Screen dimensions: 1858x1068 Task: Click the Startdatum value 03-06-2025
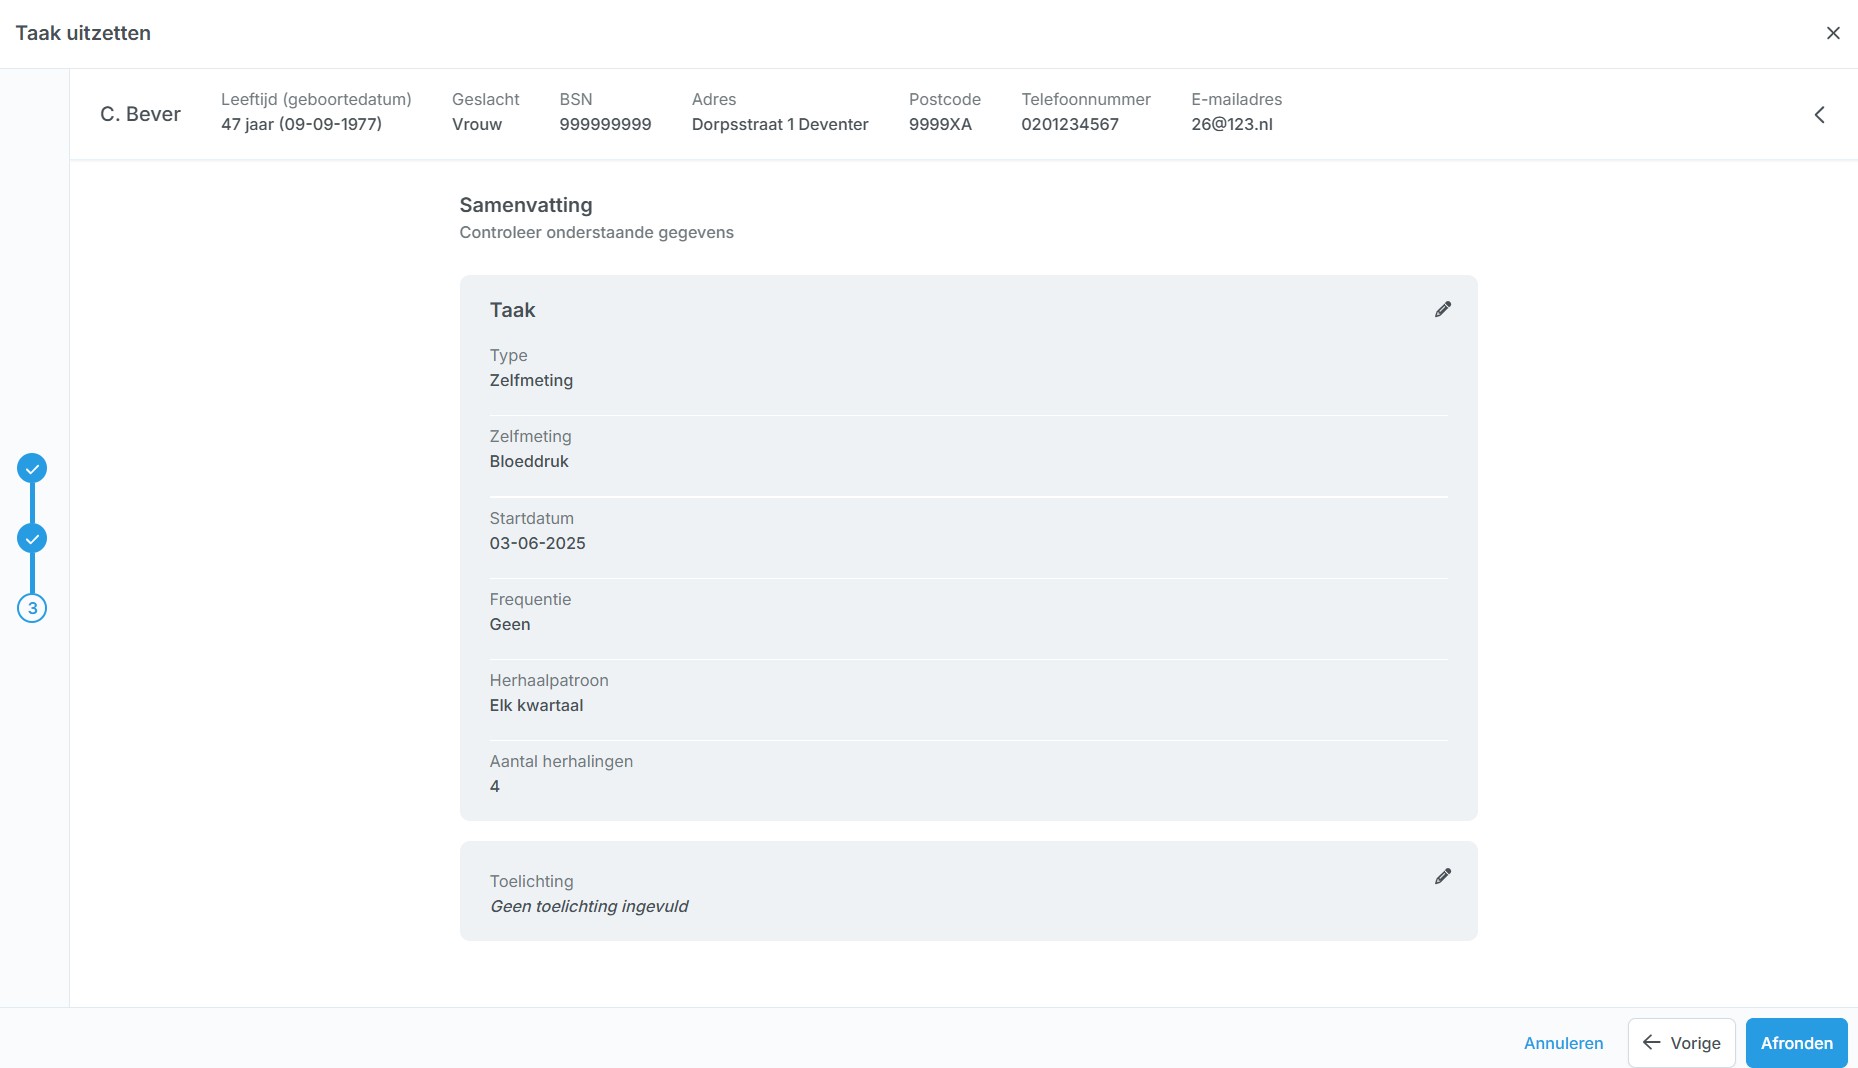point(537,543)
